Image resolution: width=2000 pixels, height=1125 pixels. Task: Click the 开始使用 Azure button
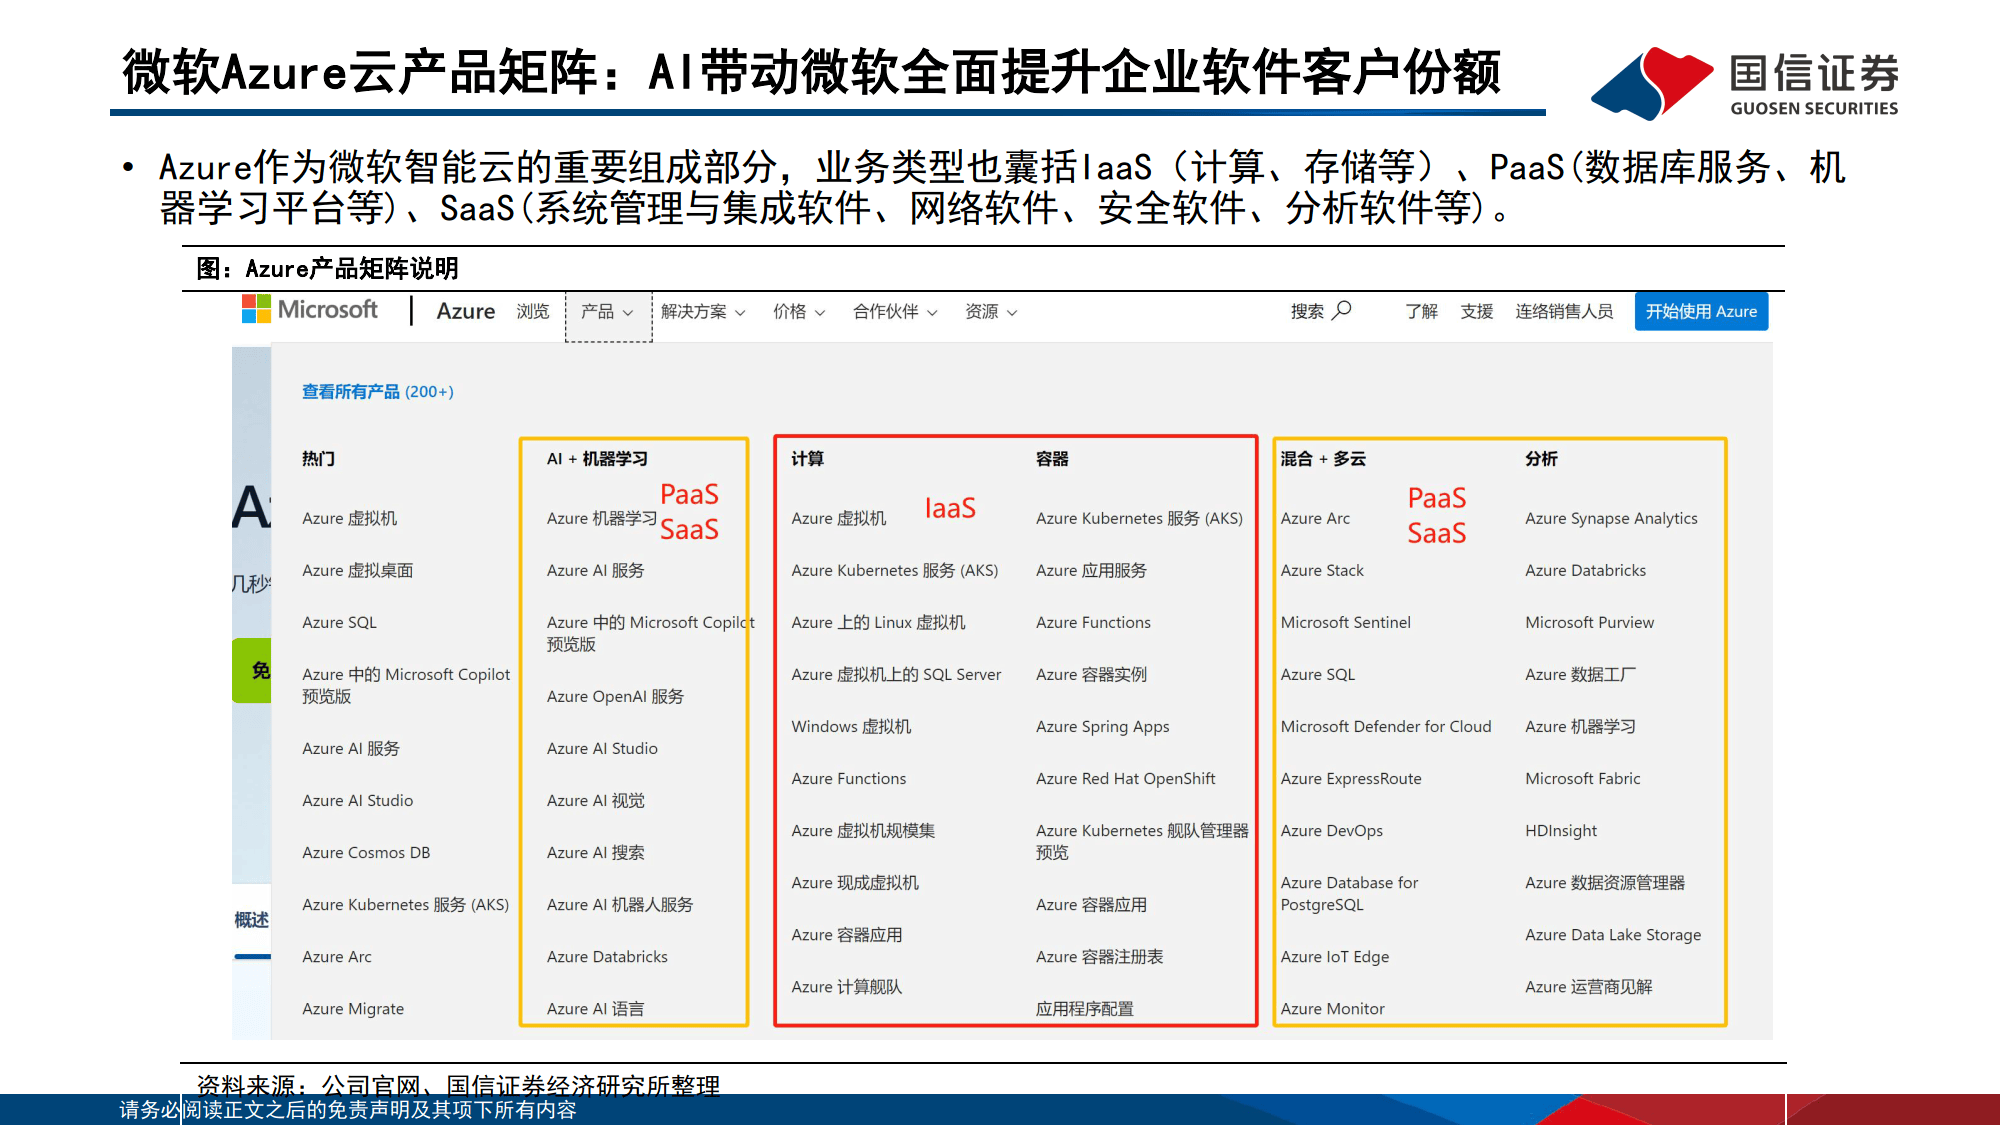pos(1701,311)
